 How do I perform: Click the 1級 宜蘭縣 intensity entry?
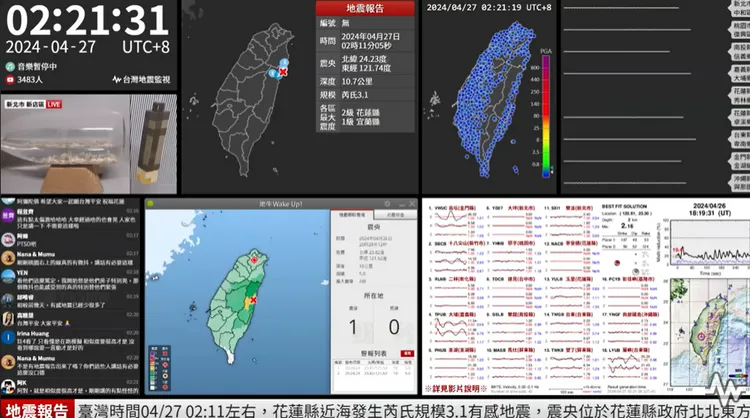tap(360, 122)
